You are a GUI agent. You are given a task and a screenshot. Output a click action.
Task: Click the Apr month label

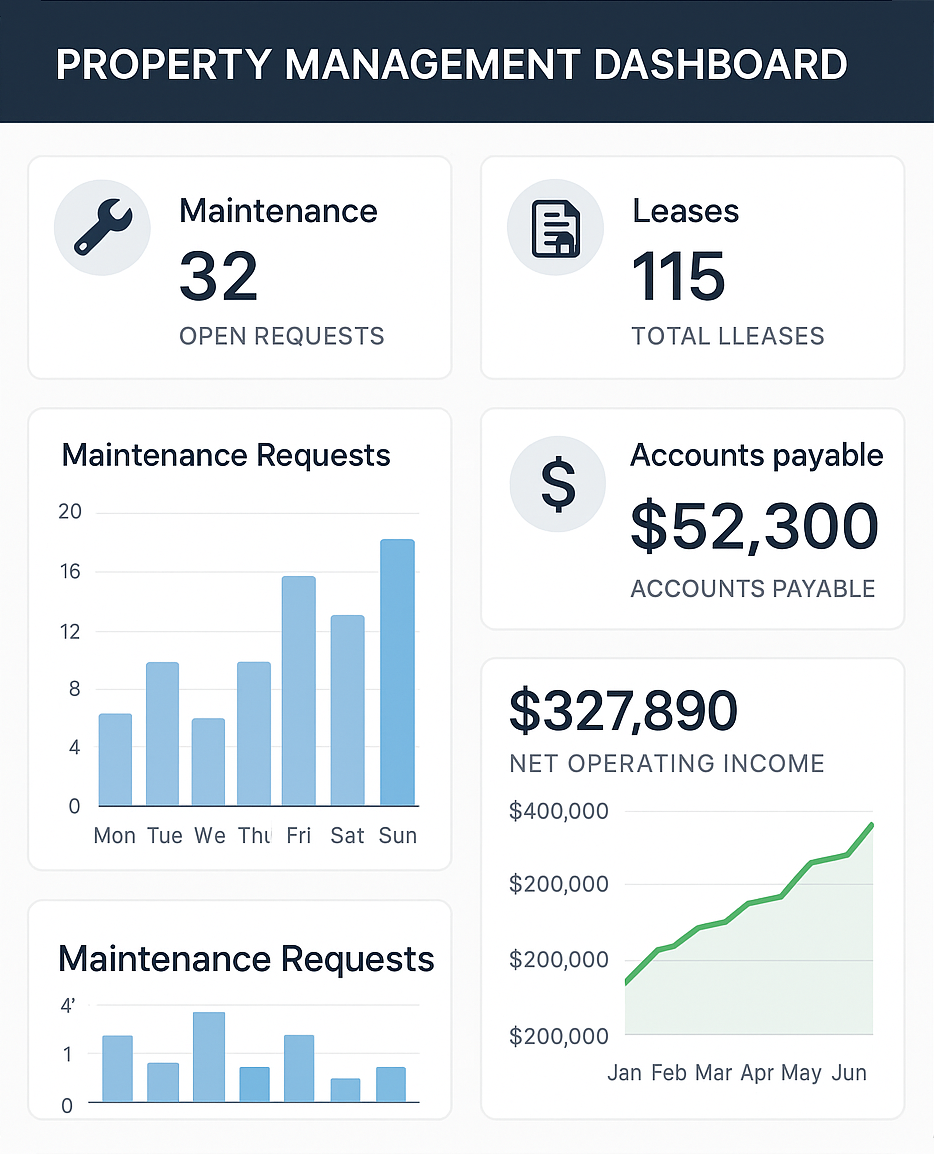(757, 1074)
